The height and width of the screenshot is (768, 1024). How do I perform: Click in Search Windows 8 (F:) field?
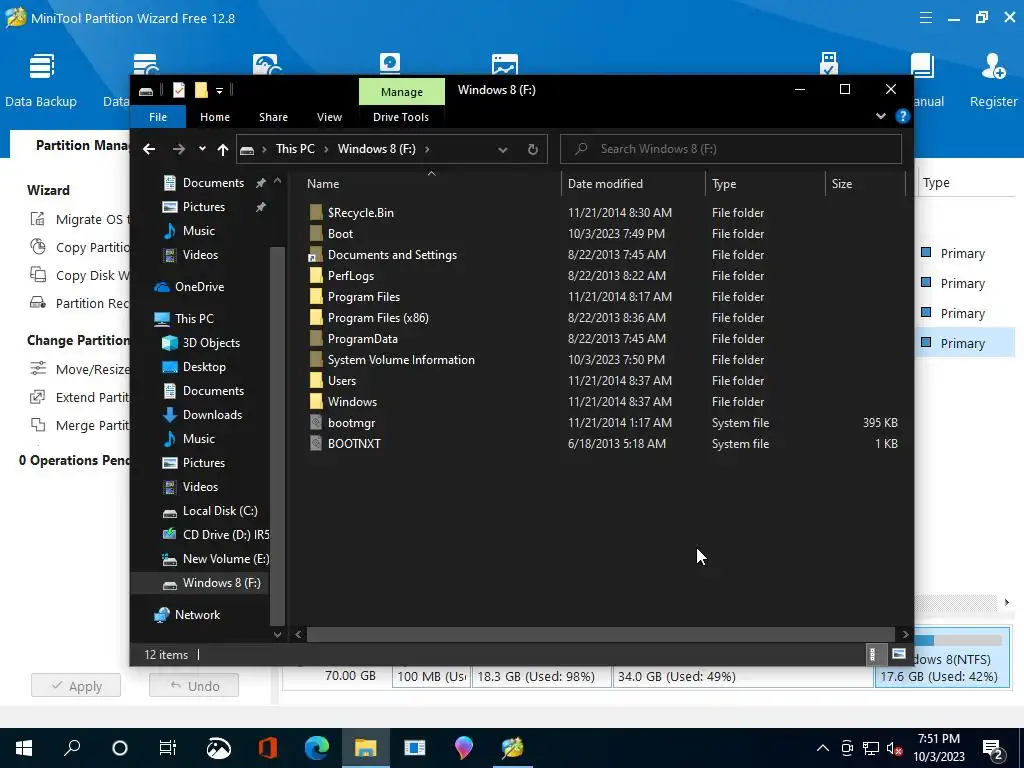pyautogui.click(x=731, y=149)
